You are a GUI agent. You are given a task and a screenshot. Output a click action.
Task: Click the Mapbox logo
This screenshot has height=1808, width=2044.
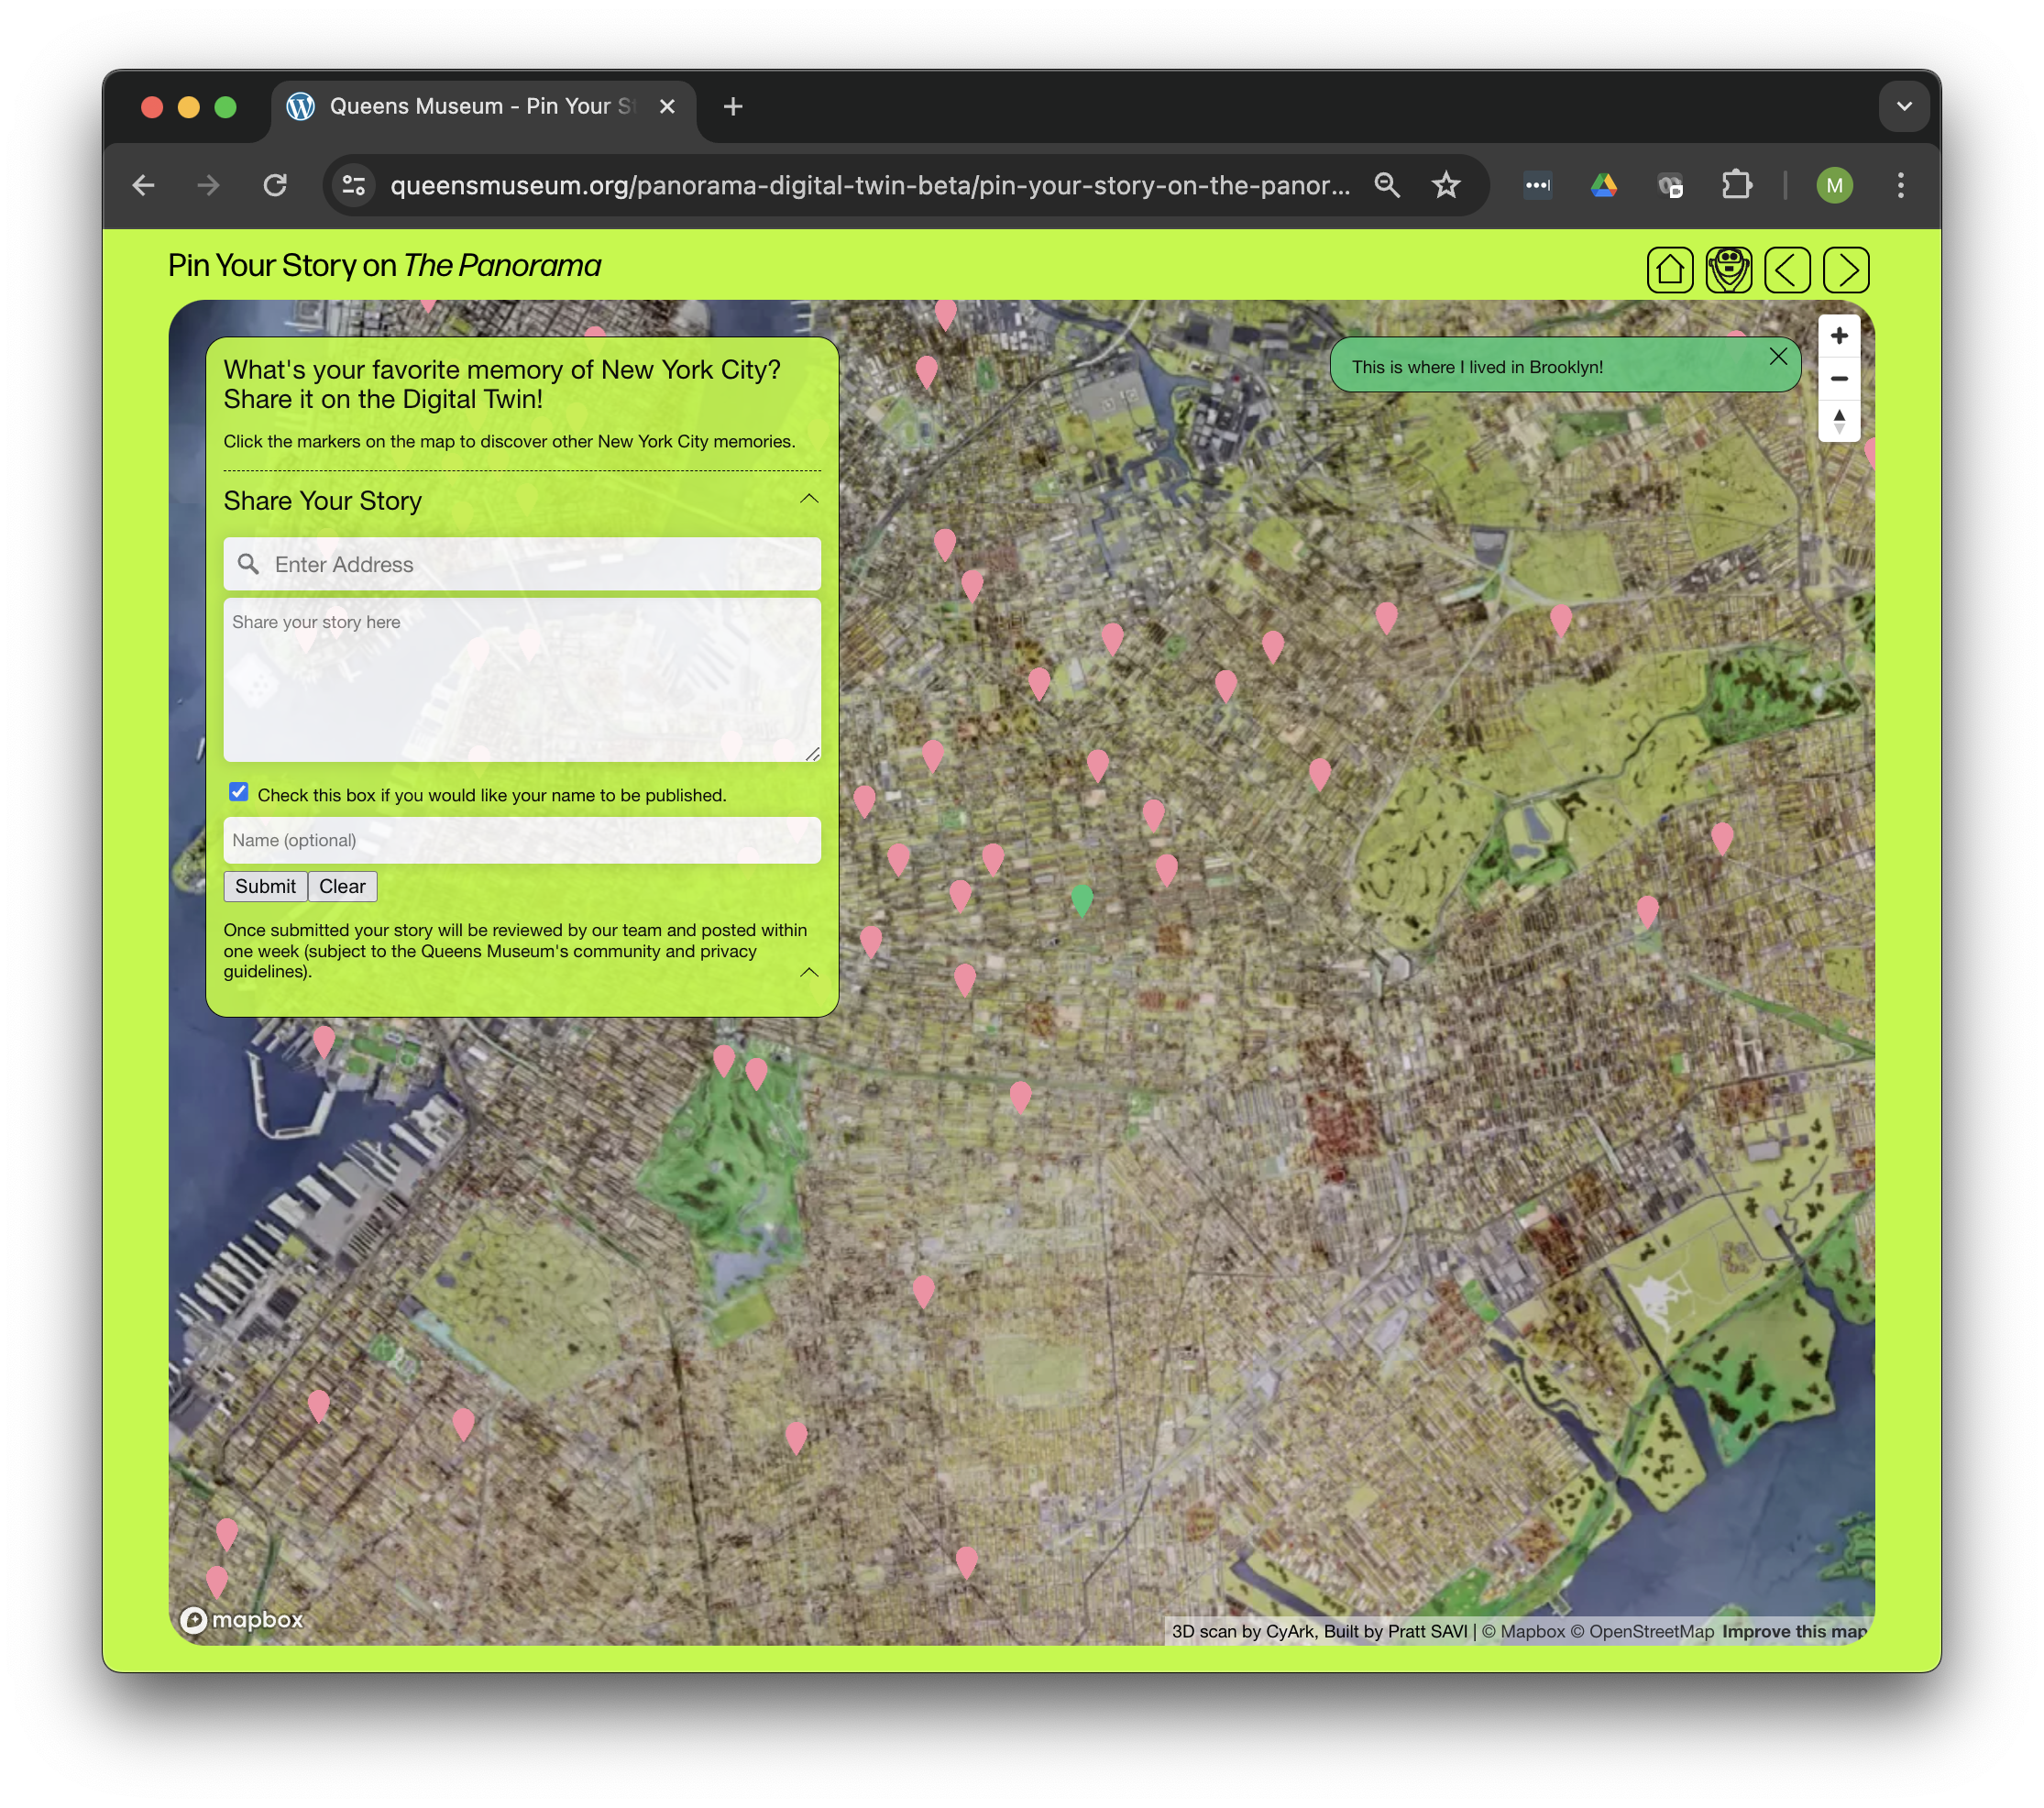[241, 1619]
